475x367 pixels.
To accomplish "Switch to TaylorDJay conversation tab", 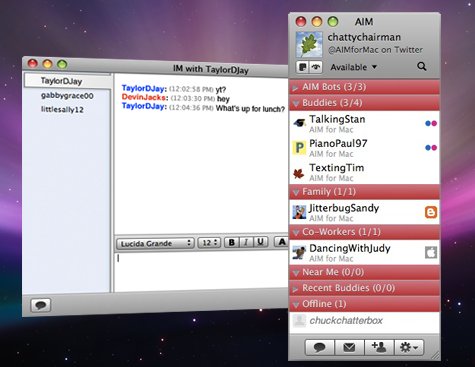I will pos(68,81).
